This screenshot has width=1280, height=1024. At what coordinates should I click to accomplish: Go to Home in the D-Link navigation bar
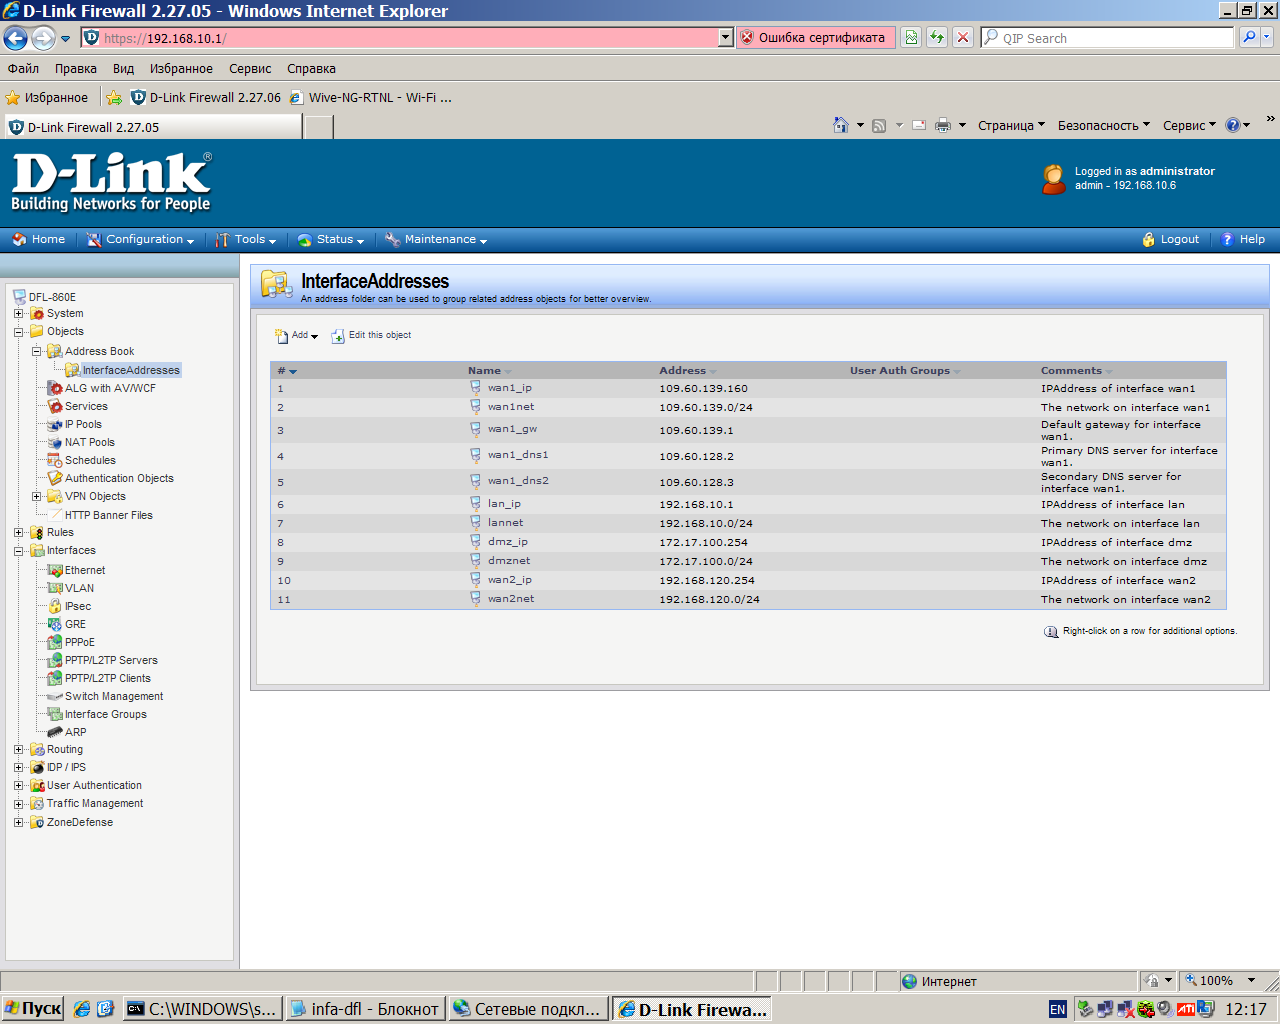(x=39, y=240)
